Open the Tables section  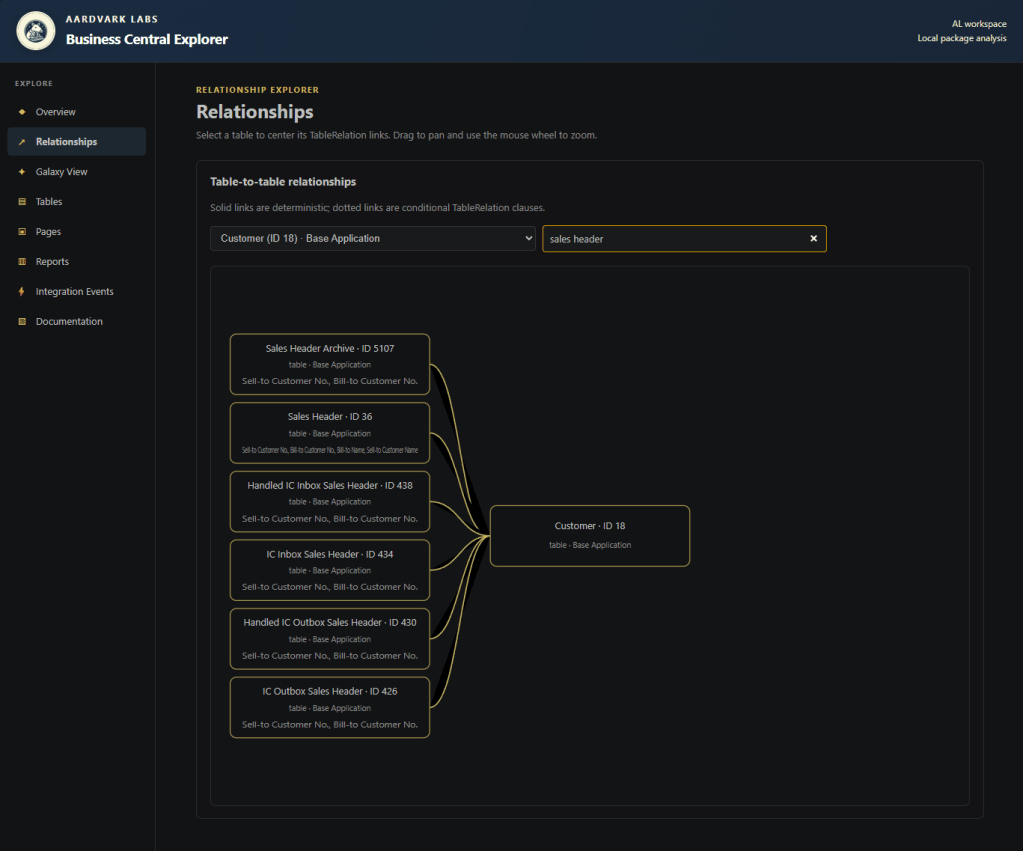(x=76, y=202)
